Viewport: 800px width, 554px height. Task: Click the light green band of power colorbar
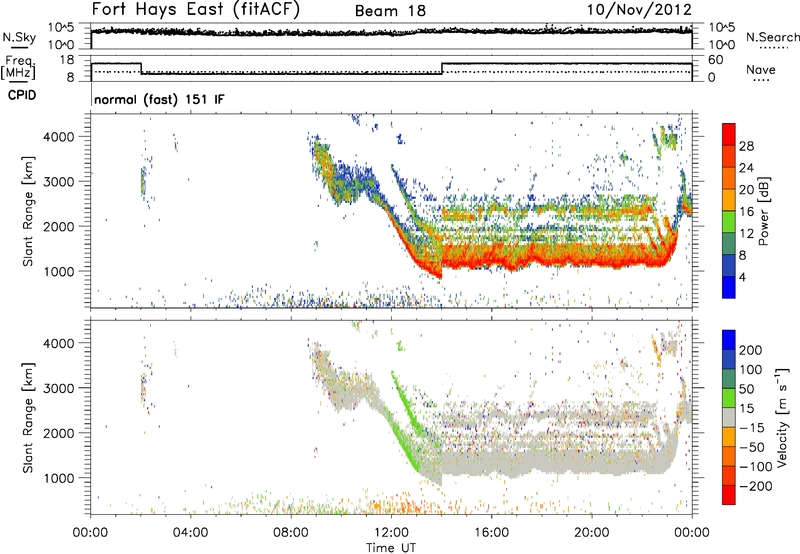coord(729,221)
